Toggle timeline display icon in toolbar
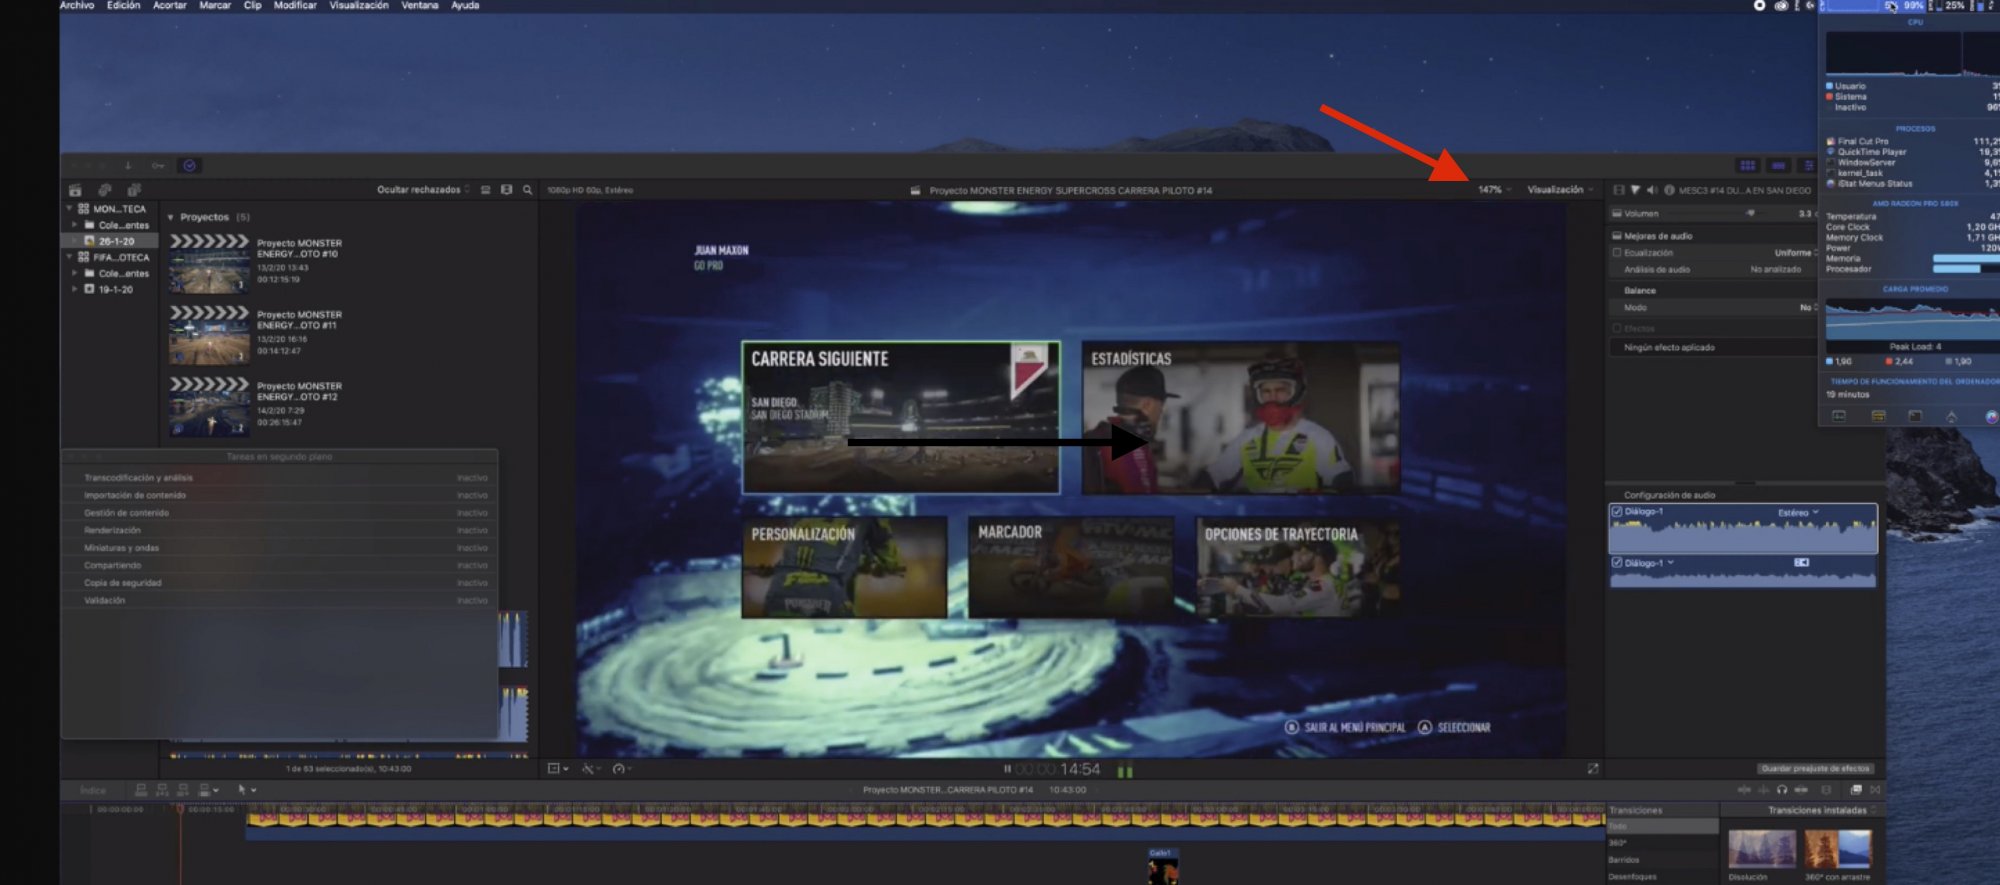Image resolution: width=2000 pixels, height=885 pixels. coord(1779,165)
